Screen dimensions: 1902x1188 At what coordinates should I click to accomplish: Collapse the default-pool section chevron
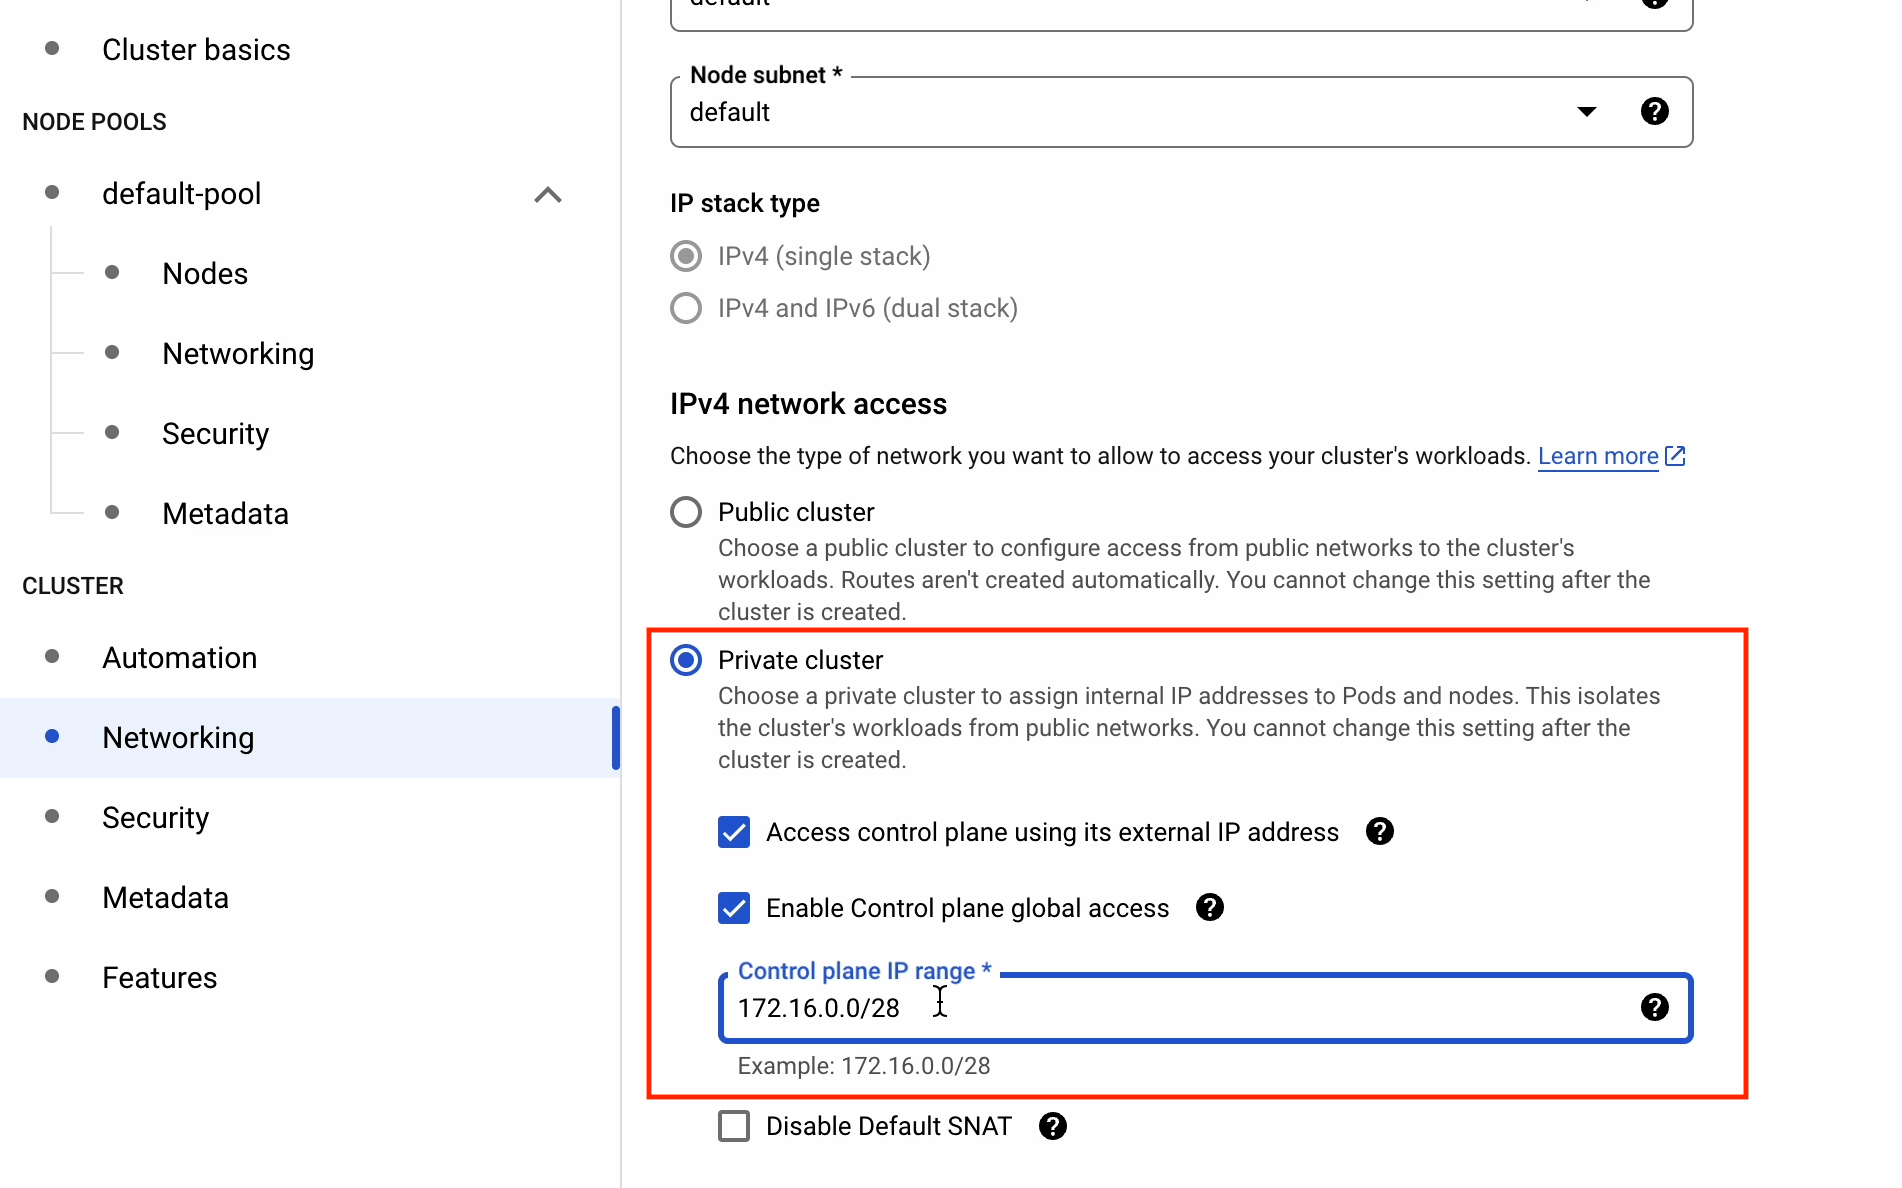click(548, 194)
